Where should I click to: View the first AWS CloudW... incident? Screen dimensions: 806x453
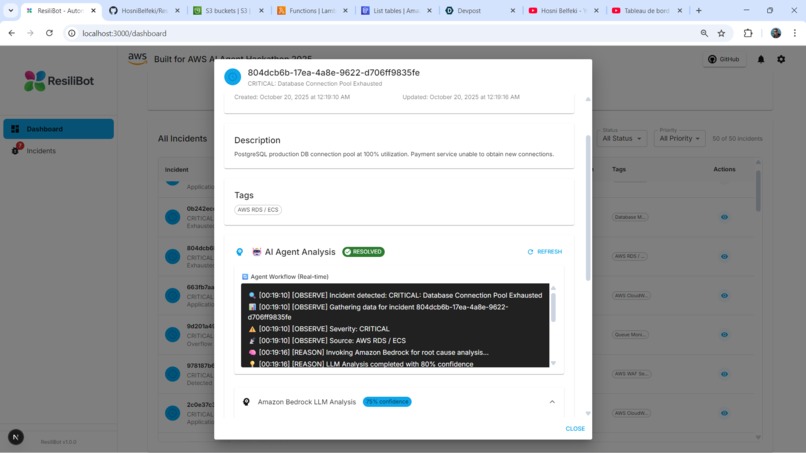click(724, 296)
